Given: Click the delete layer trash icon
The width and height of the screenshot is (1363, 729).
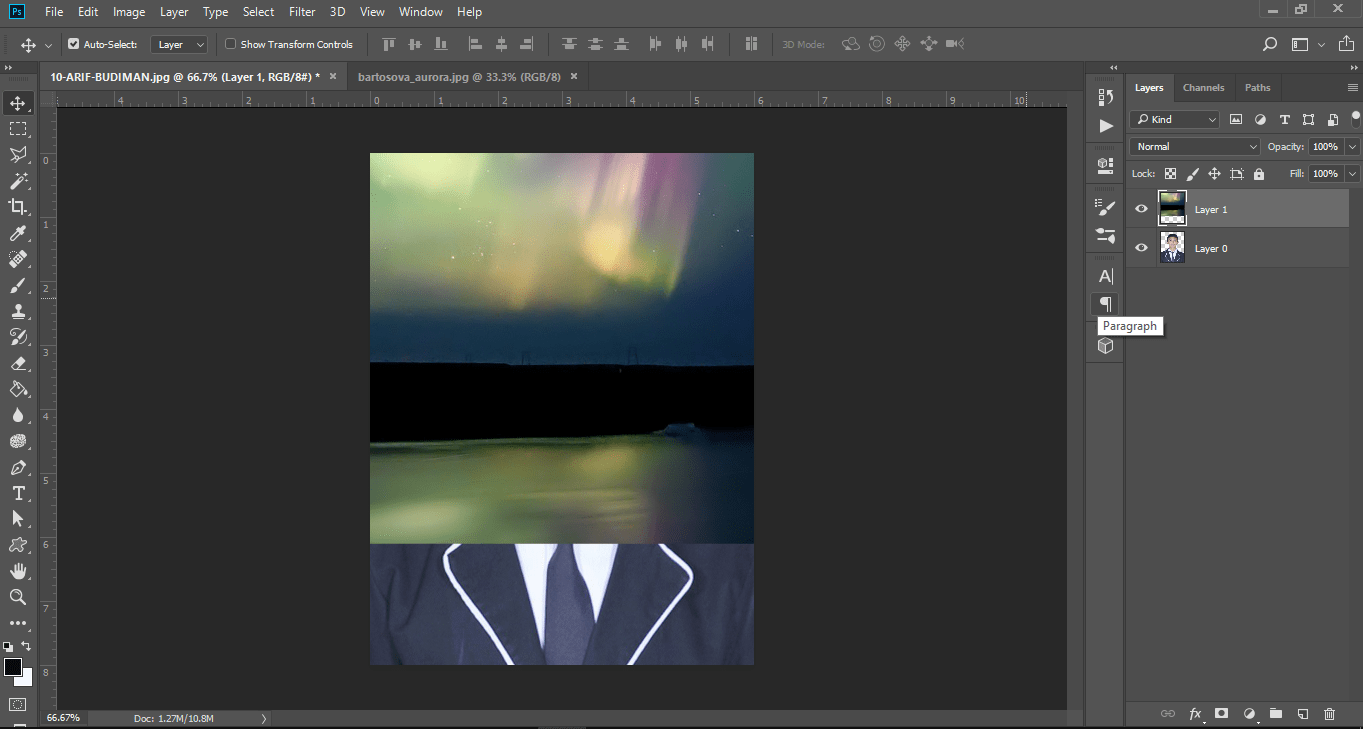Looking at the screenshot, I should point(1329,714).
